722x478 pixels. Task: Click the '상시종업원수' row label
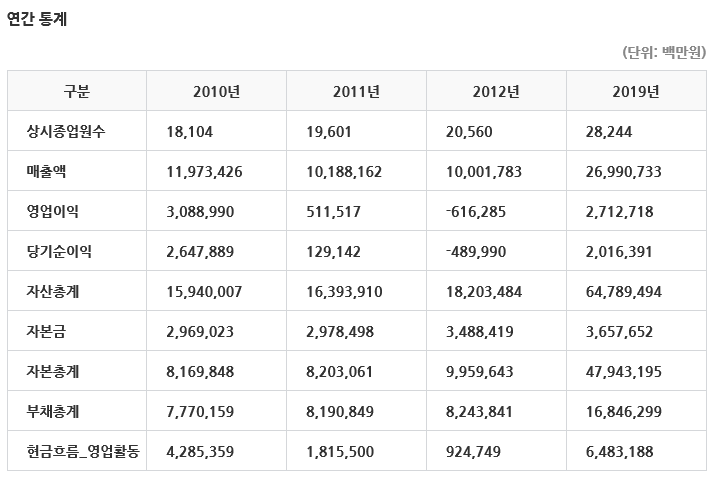point(66,131)
